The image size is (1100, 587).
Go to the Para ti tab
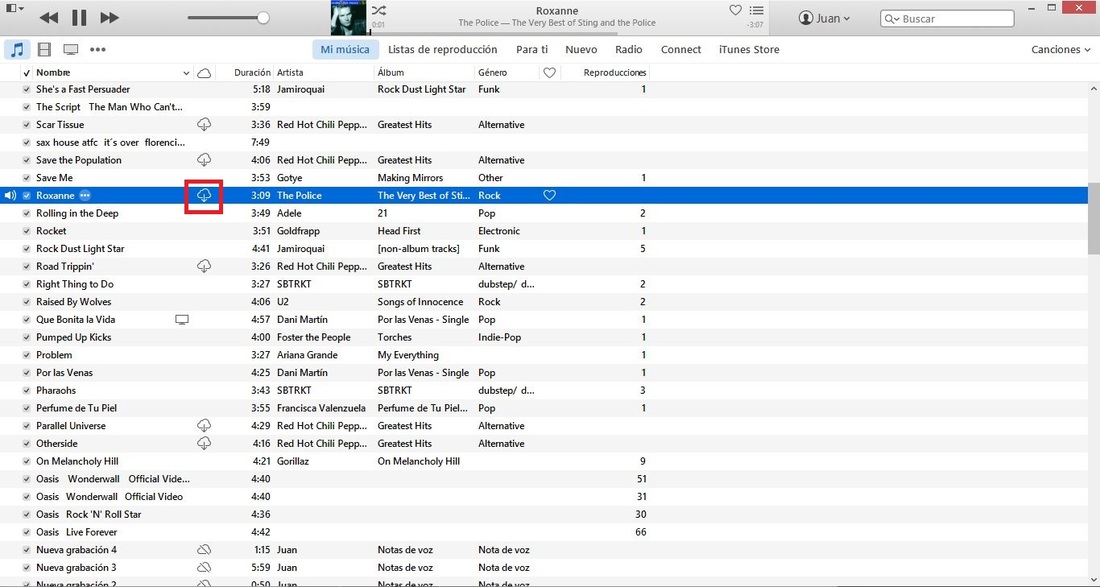(532, 49)
